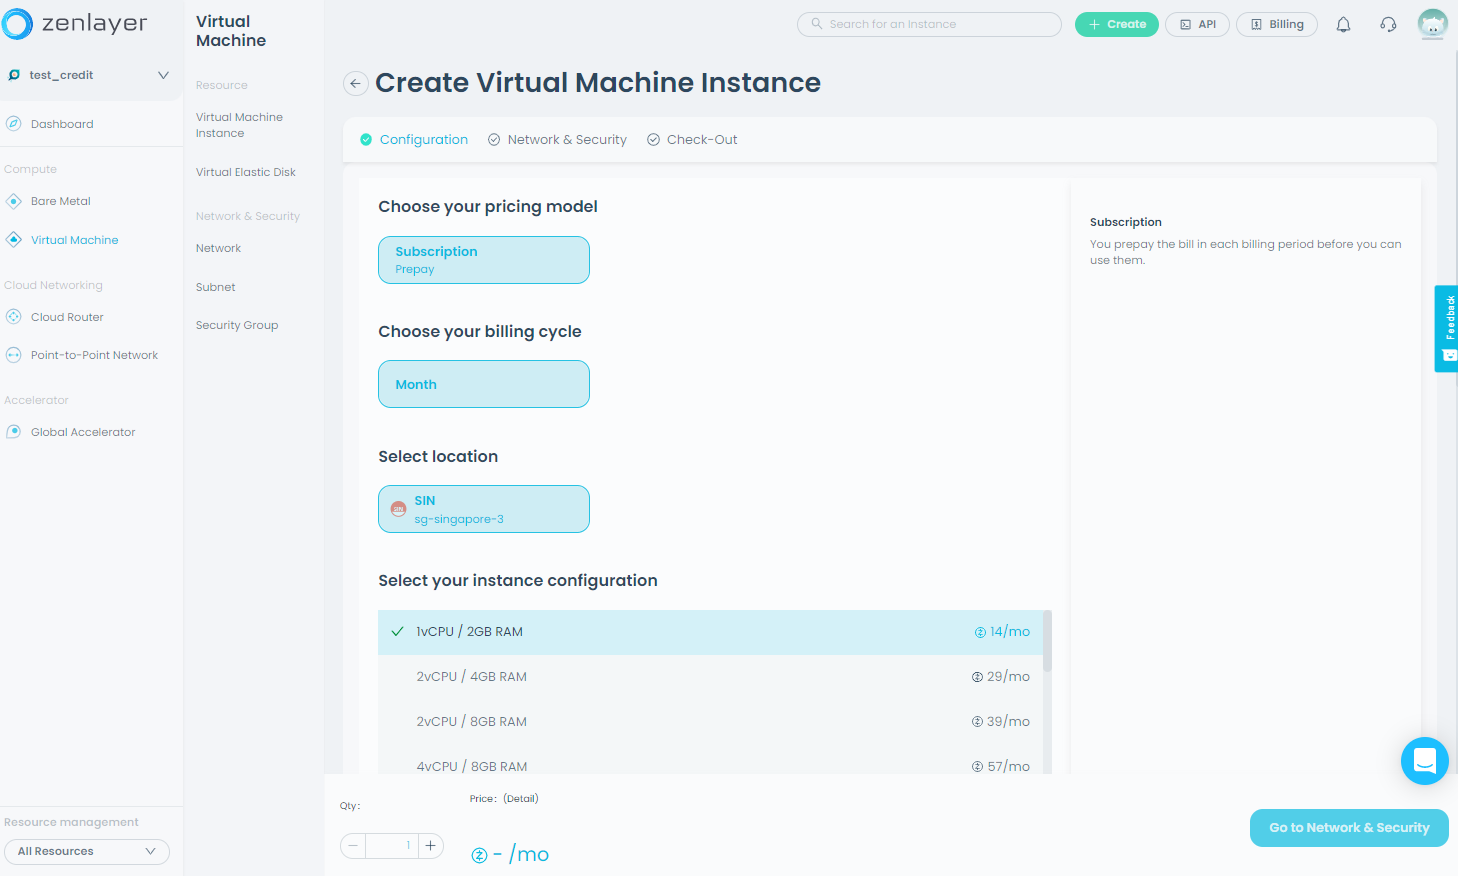Open Point-to-Point Network
Viewport: 1458px width, 876px height.
[x=94, y=355]
